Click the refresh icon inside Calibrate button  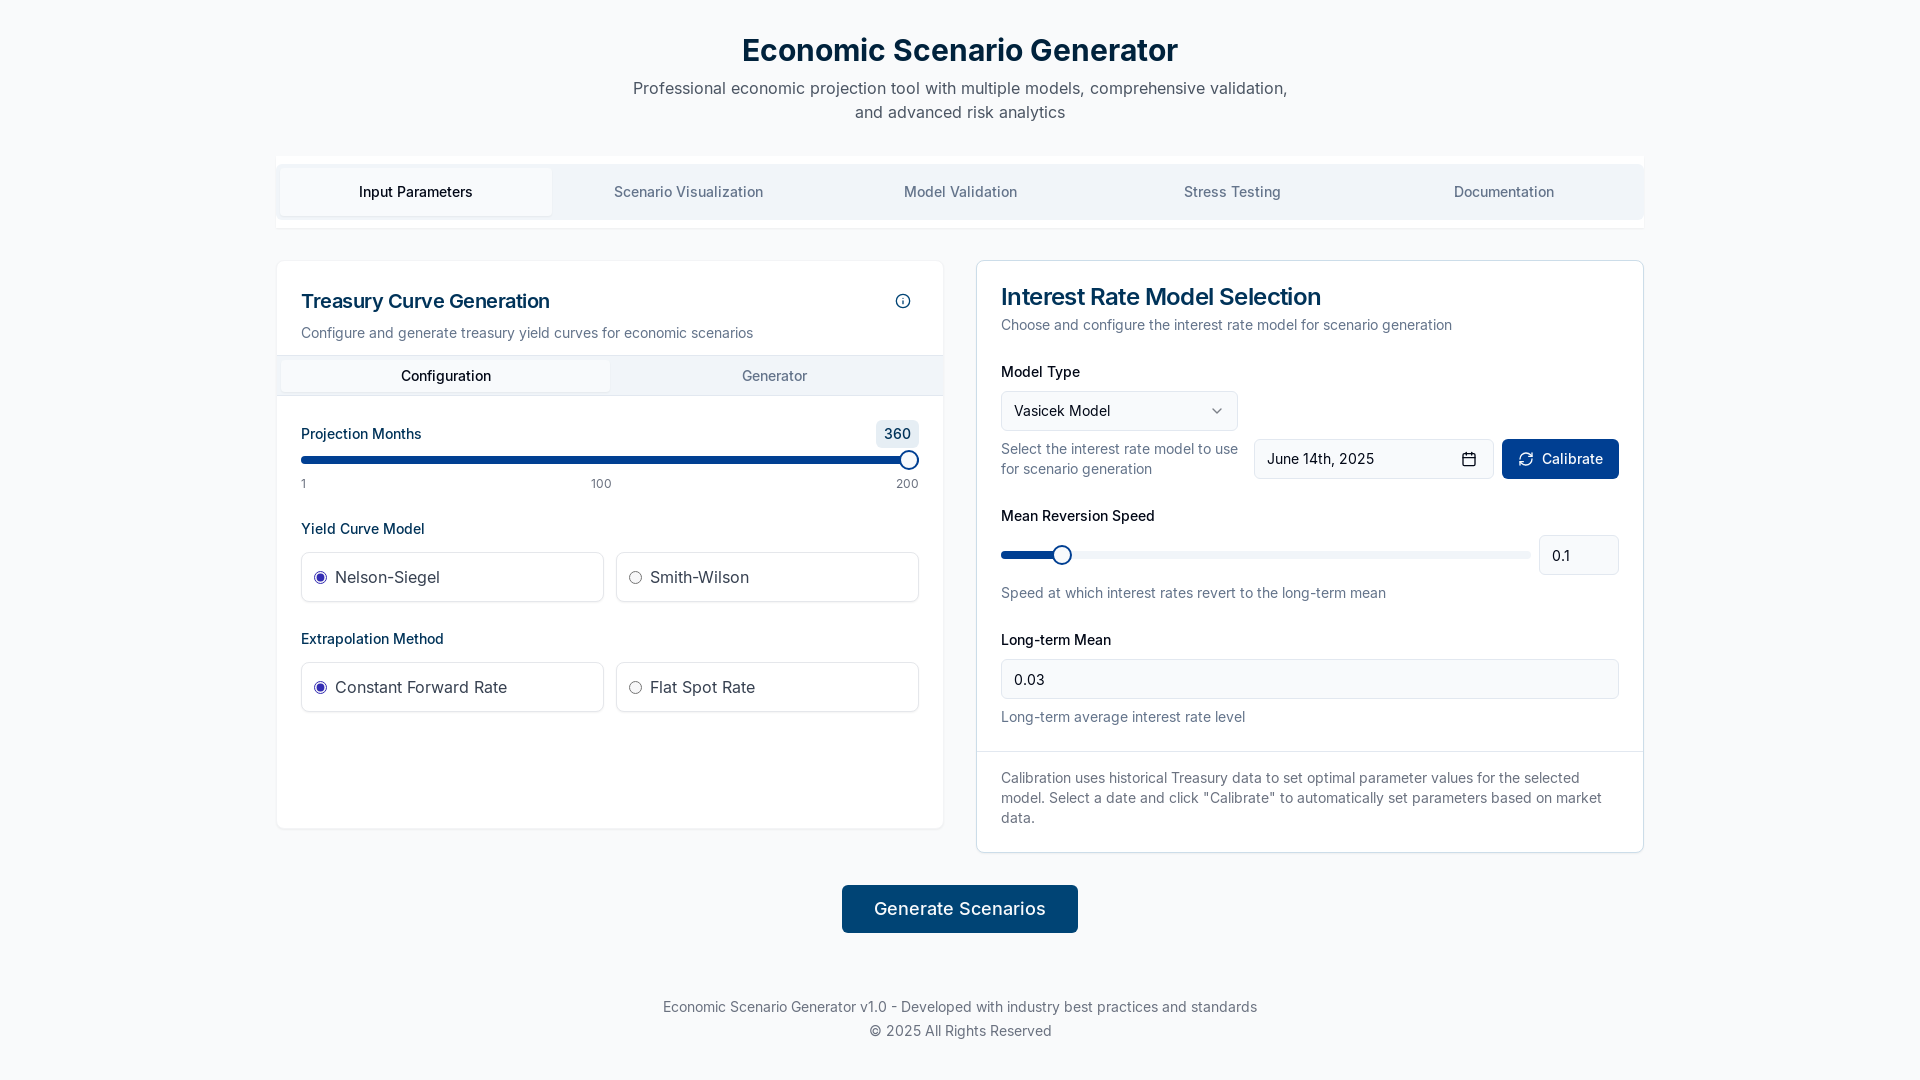coord(1525,459)
